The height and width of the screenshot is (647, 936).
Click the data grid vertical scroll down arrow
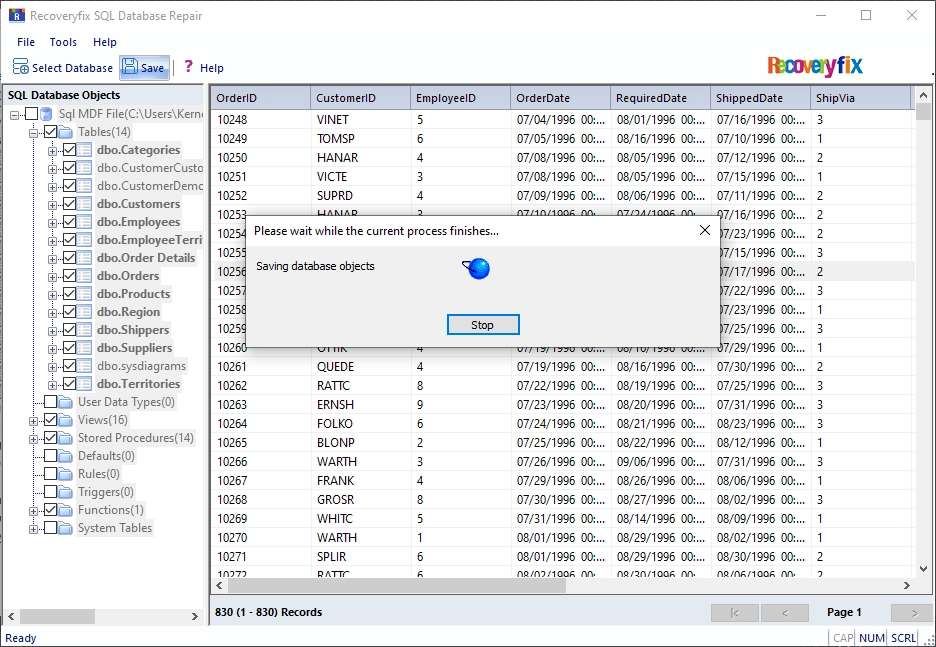tap(923, 569)
